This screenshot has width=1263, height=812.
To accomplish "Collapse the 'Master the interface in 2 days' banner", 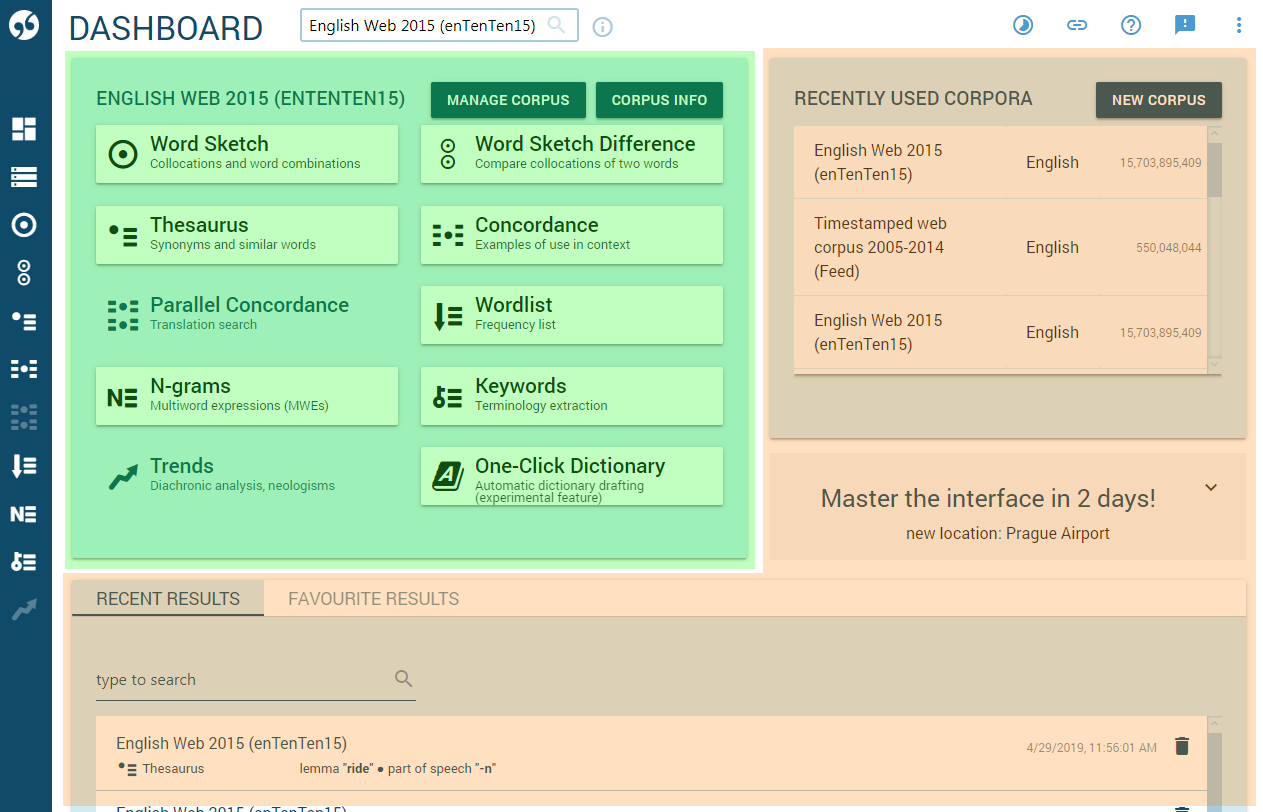I will [1211, 487].
